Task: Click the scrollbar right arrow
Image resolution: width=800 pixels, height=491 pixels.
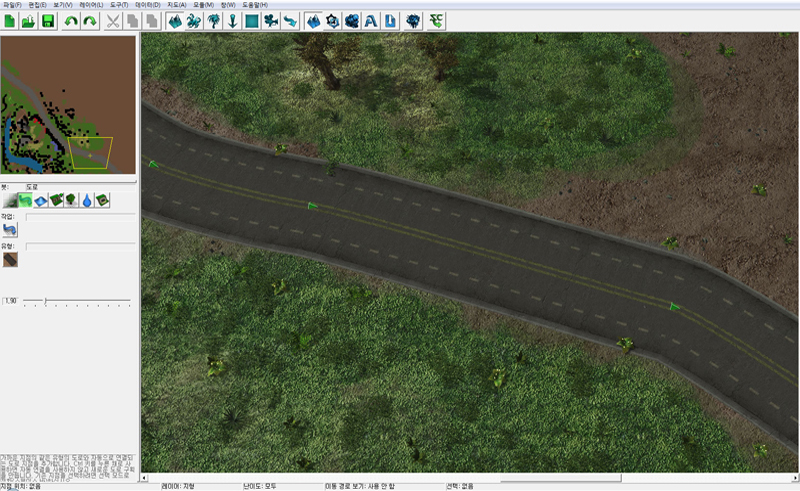Action: (x=795, y=478)
